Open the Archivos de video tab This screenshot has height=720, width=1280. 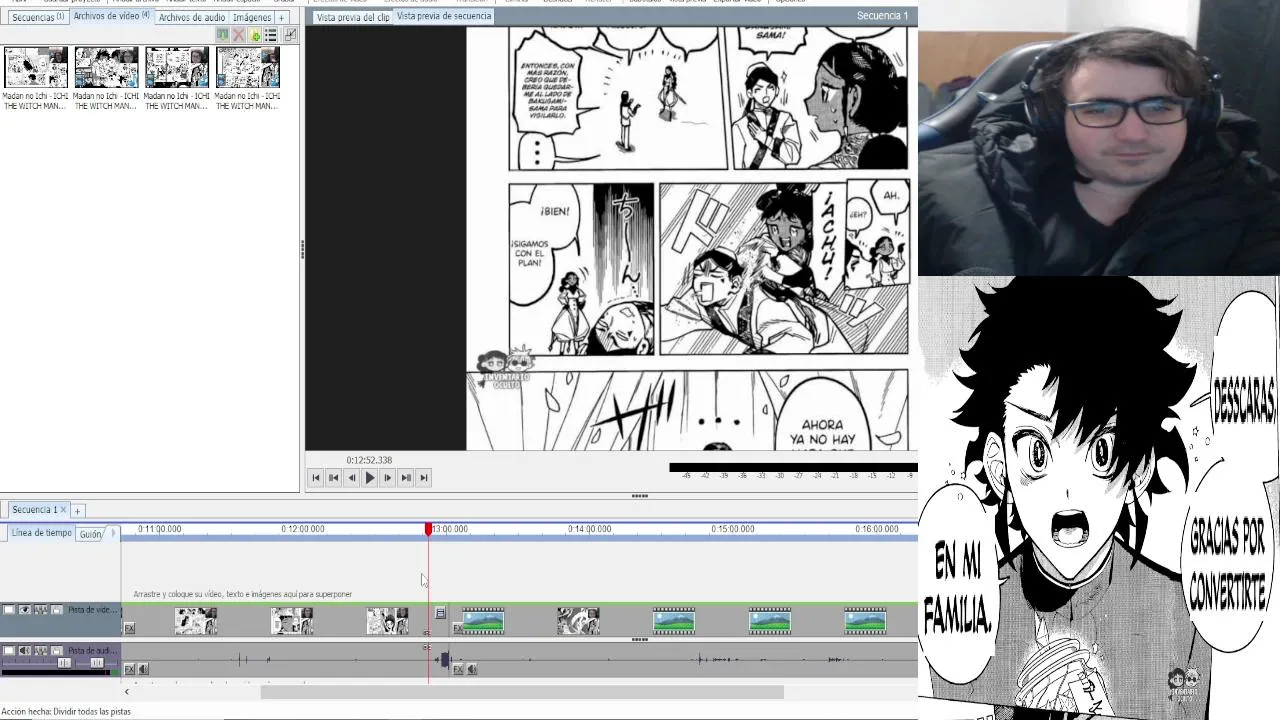tap(111, 16)
